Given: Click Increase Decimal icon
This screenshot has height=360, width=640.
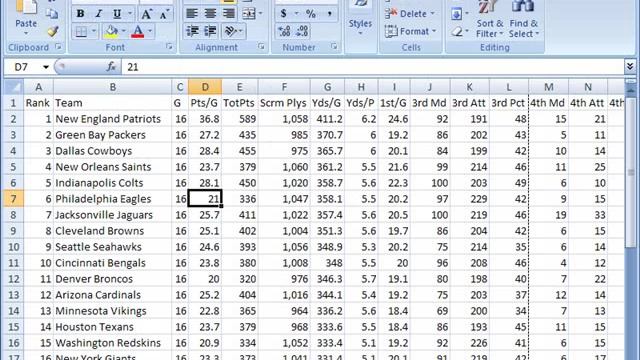Looking at the screenshot, I should pyautogui.click(x=284, y=31).
